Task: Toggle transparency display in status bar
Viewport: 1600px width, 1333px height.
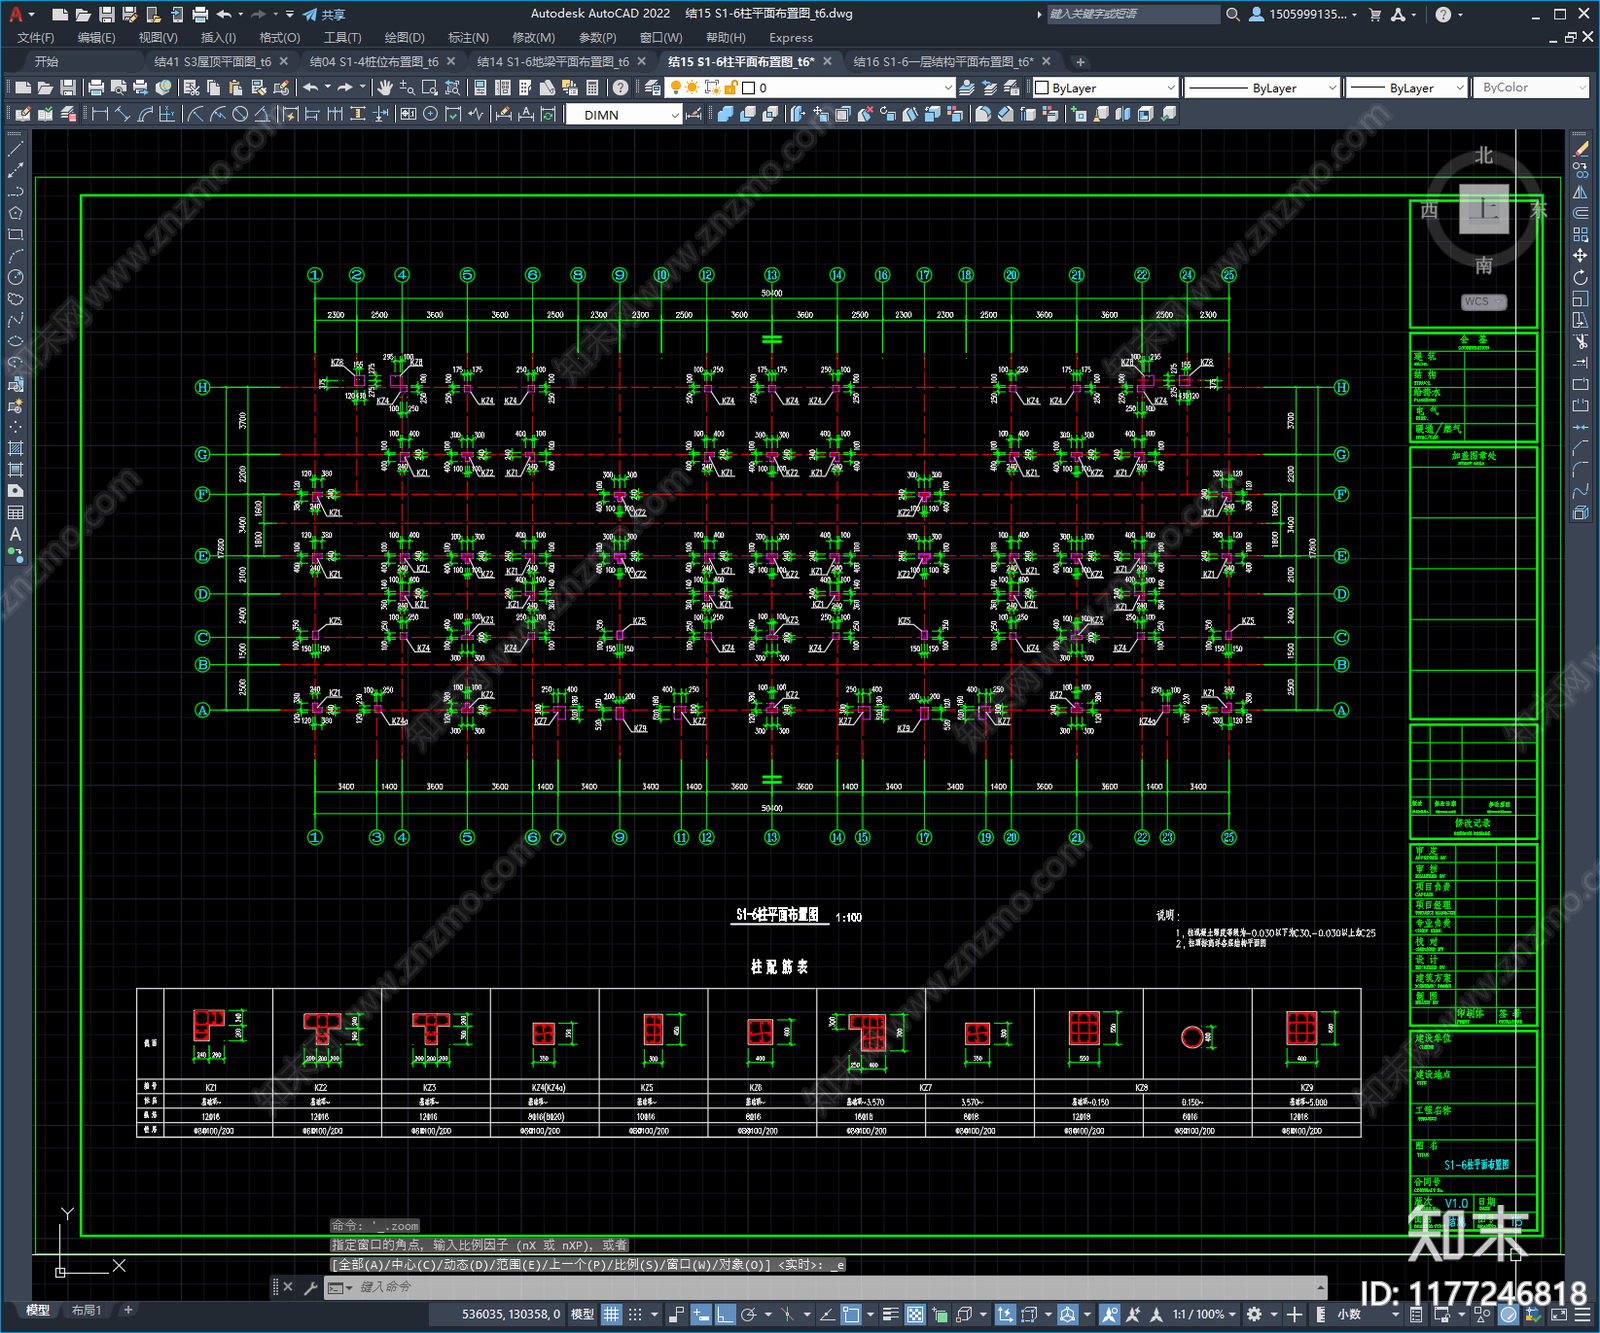Action: coord(915,1314)
